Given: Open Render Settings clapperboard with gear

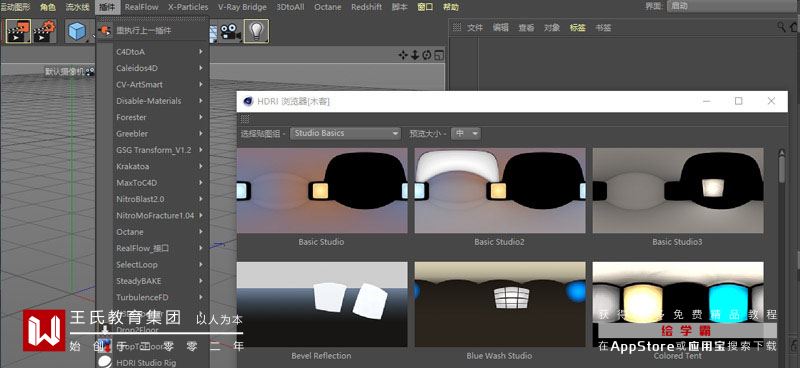Looking at the screenshot, I should [x=45, y=32].
